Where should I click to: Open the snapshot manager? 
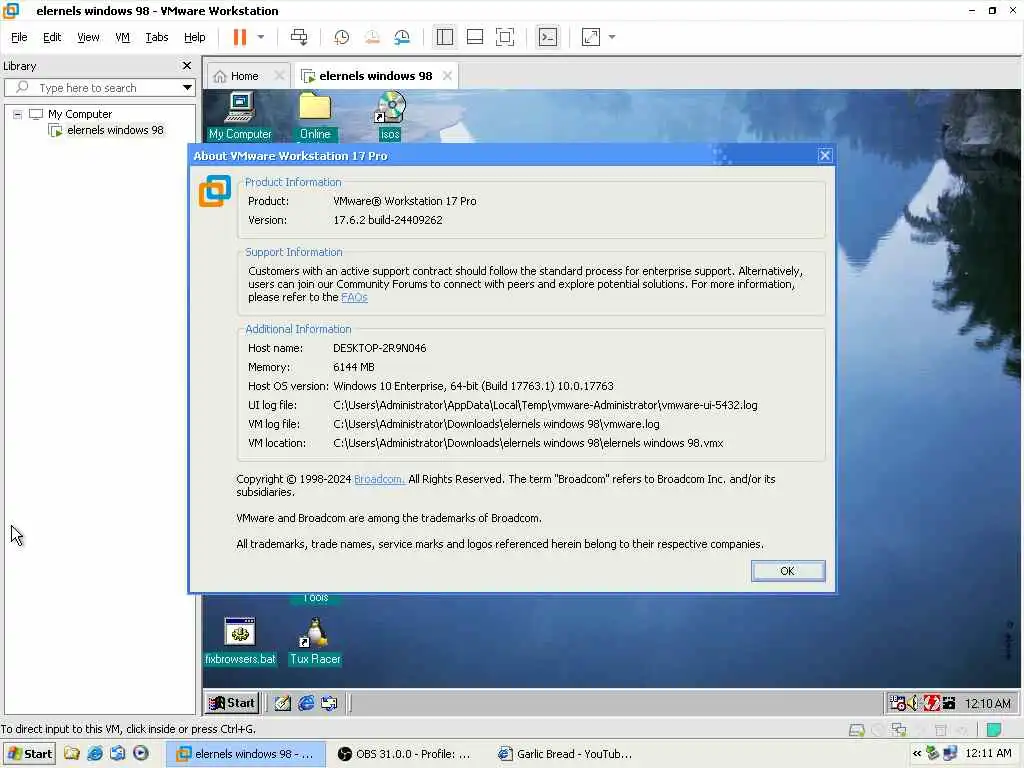[x=402, y=37]
